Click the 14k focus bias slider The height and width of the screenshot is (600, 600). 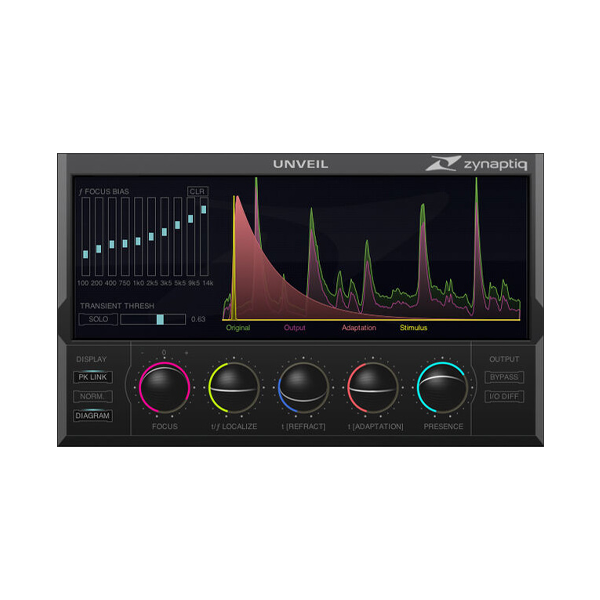204,236
